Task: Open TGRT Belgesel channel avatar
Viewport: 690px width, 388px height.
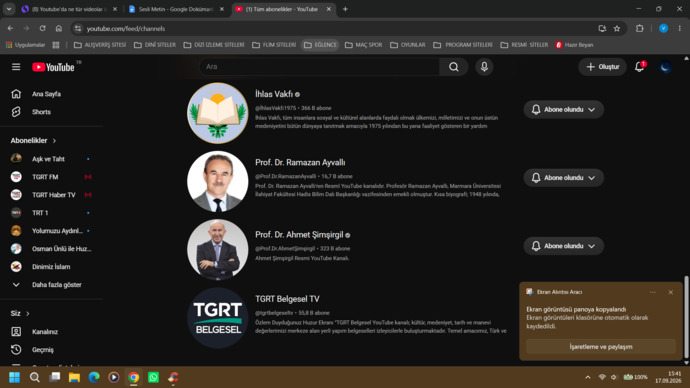Action: [x=218, y=318]
